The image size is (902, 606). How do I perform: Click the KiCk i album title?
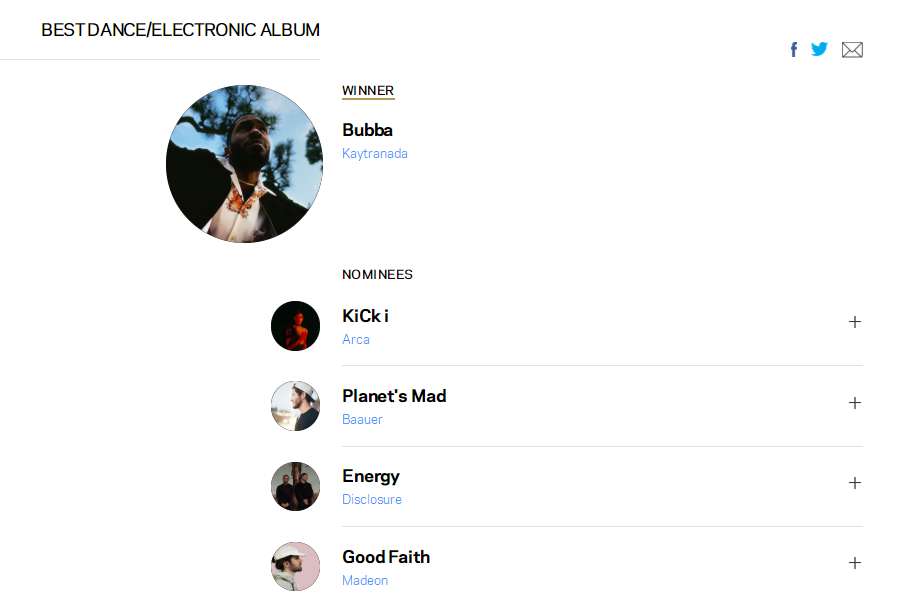click(365, 316)
